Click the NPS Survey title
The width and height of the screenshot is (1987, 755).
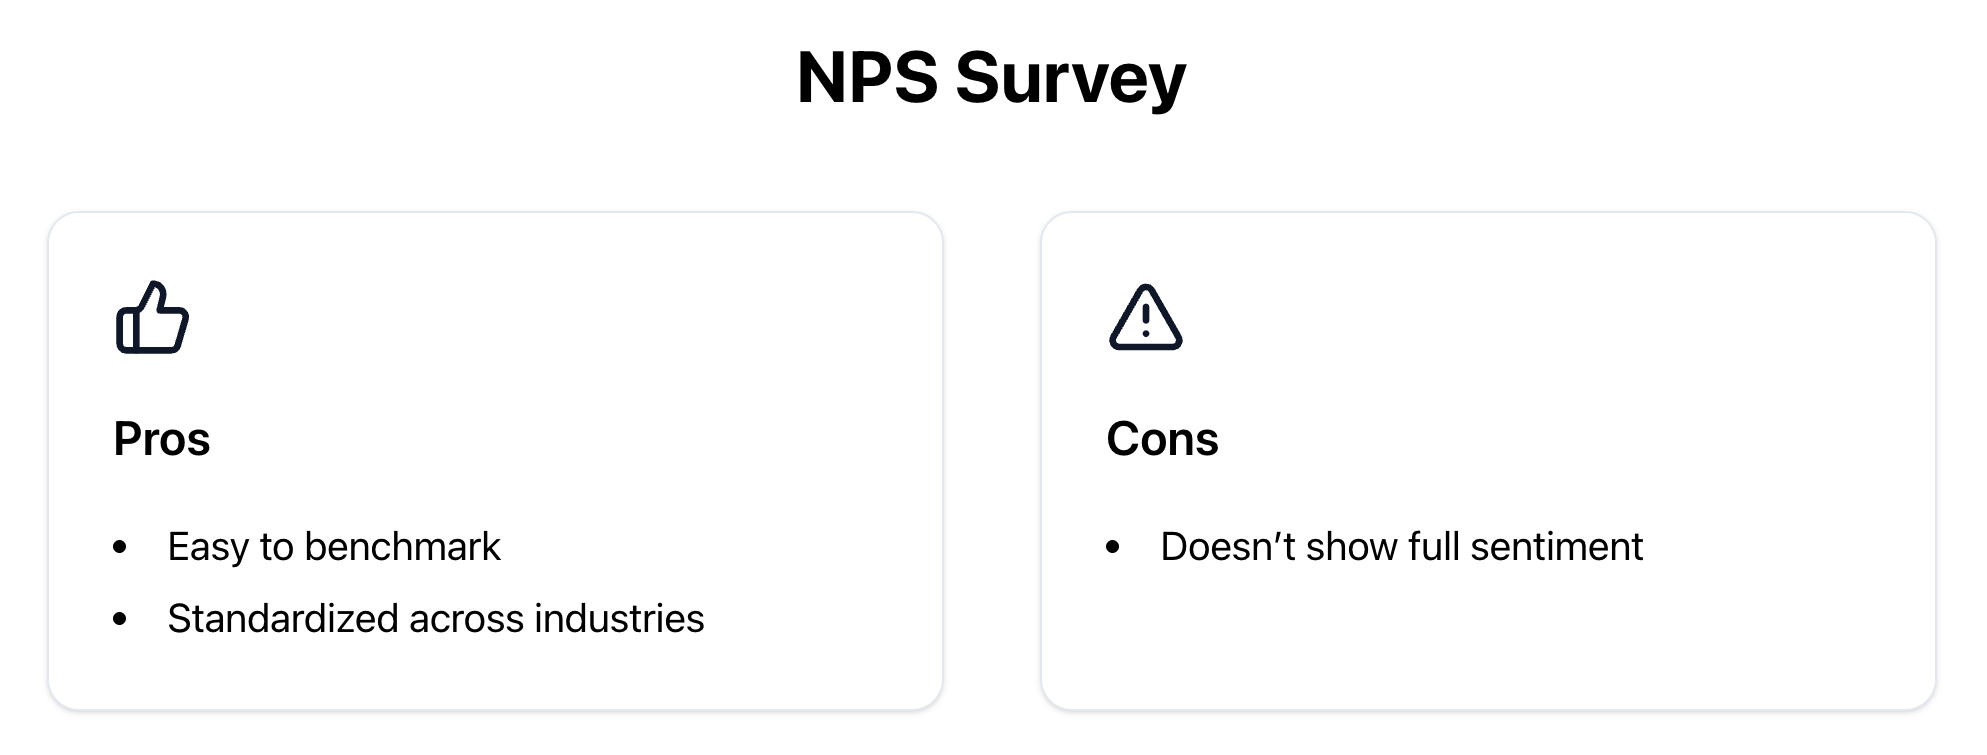[x=991, y=77]
